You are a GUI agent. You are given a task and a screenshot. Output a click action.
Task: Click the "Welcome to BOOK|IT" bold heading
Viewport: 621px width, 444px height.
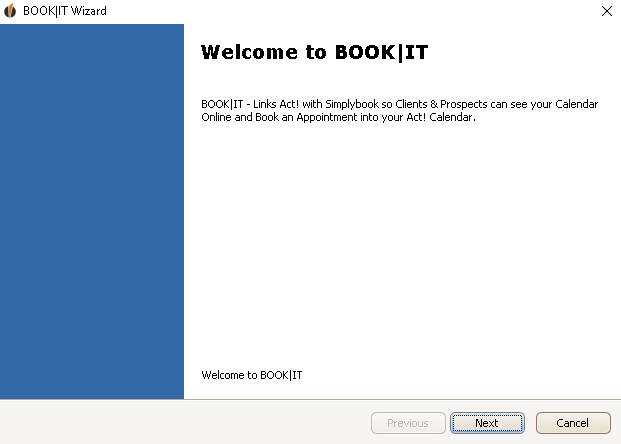point(314,52)
